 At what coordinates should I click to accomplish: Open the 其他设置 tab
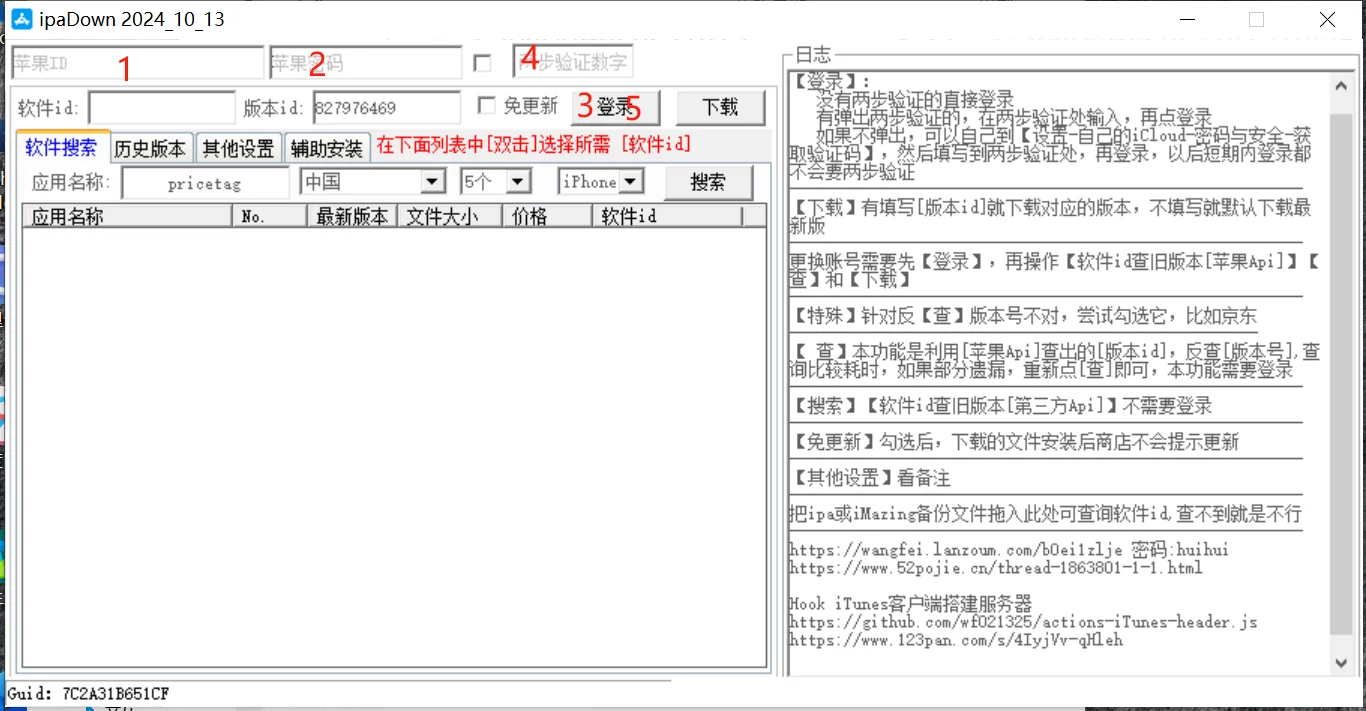[x=238, y=147]
